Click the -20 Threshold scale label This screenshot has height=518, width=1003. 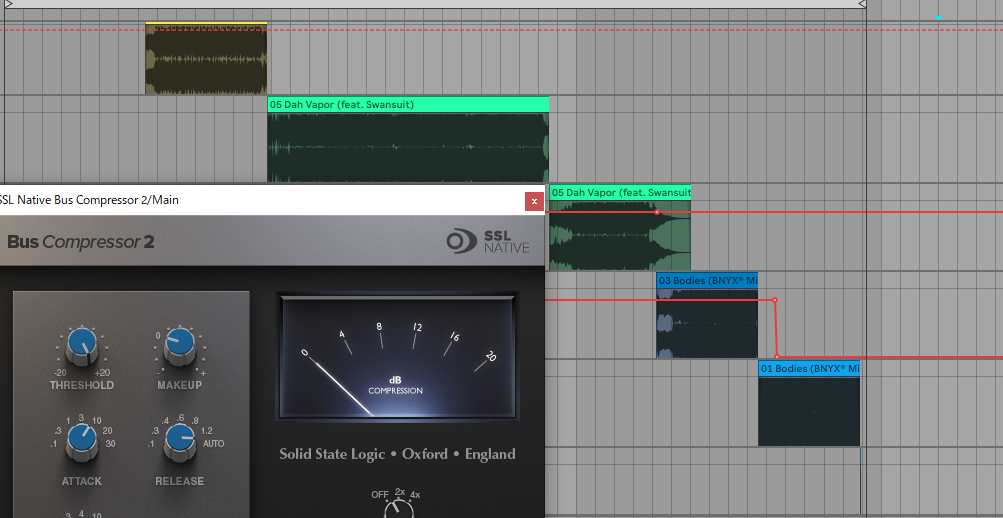pyautogui.click(x=61, y=372)
